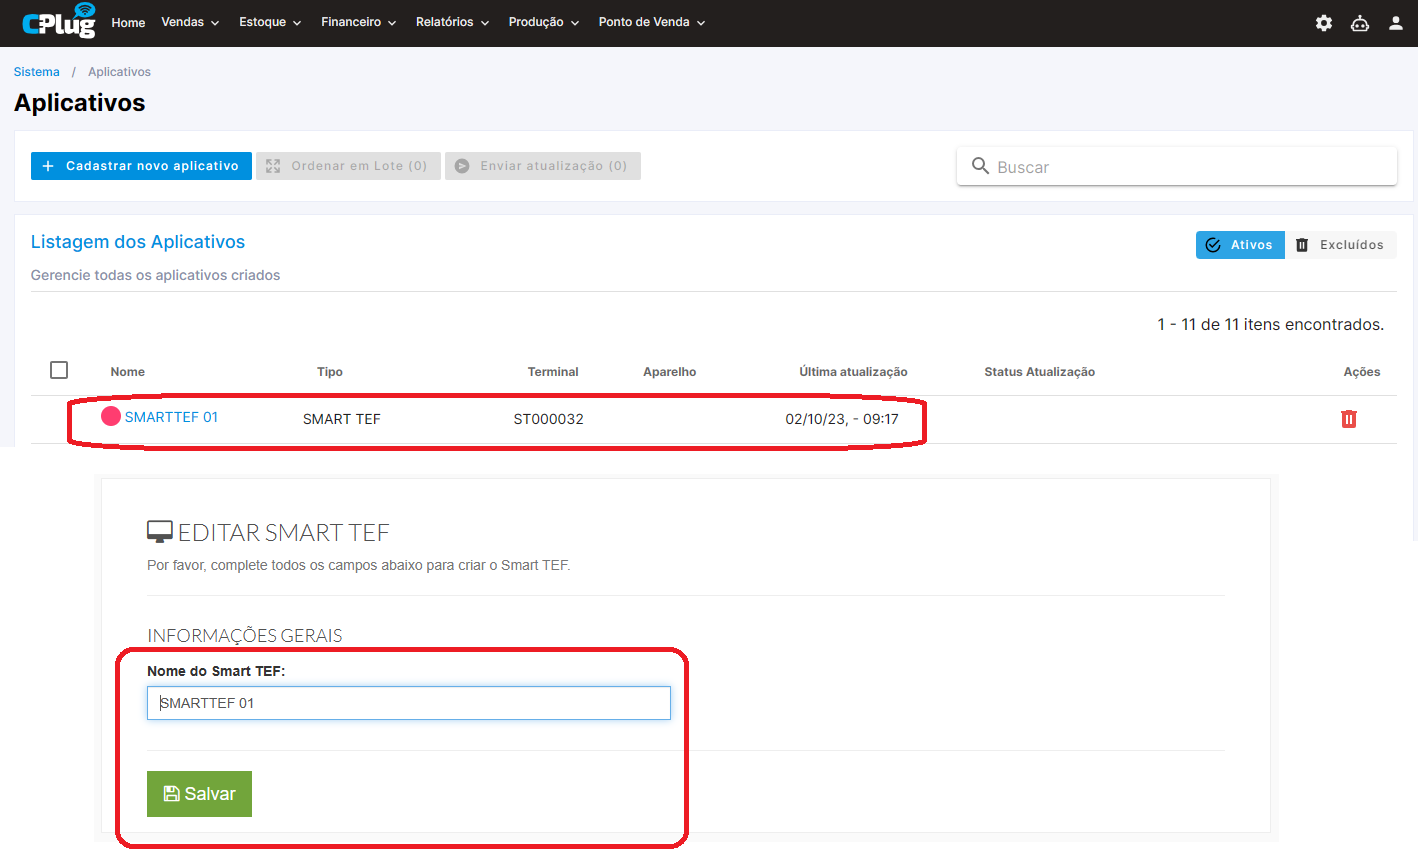Open the Sistema breadcrumb link

coord(37,72)
